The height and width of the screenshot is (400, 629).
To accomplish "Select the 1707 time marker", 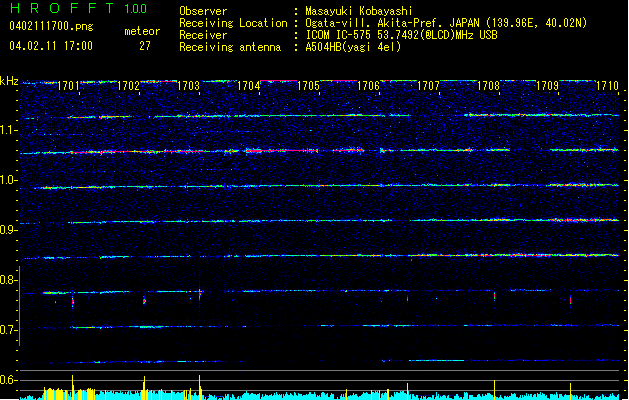I will [428, 87].
